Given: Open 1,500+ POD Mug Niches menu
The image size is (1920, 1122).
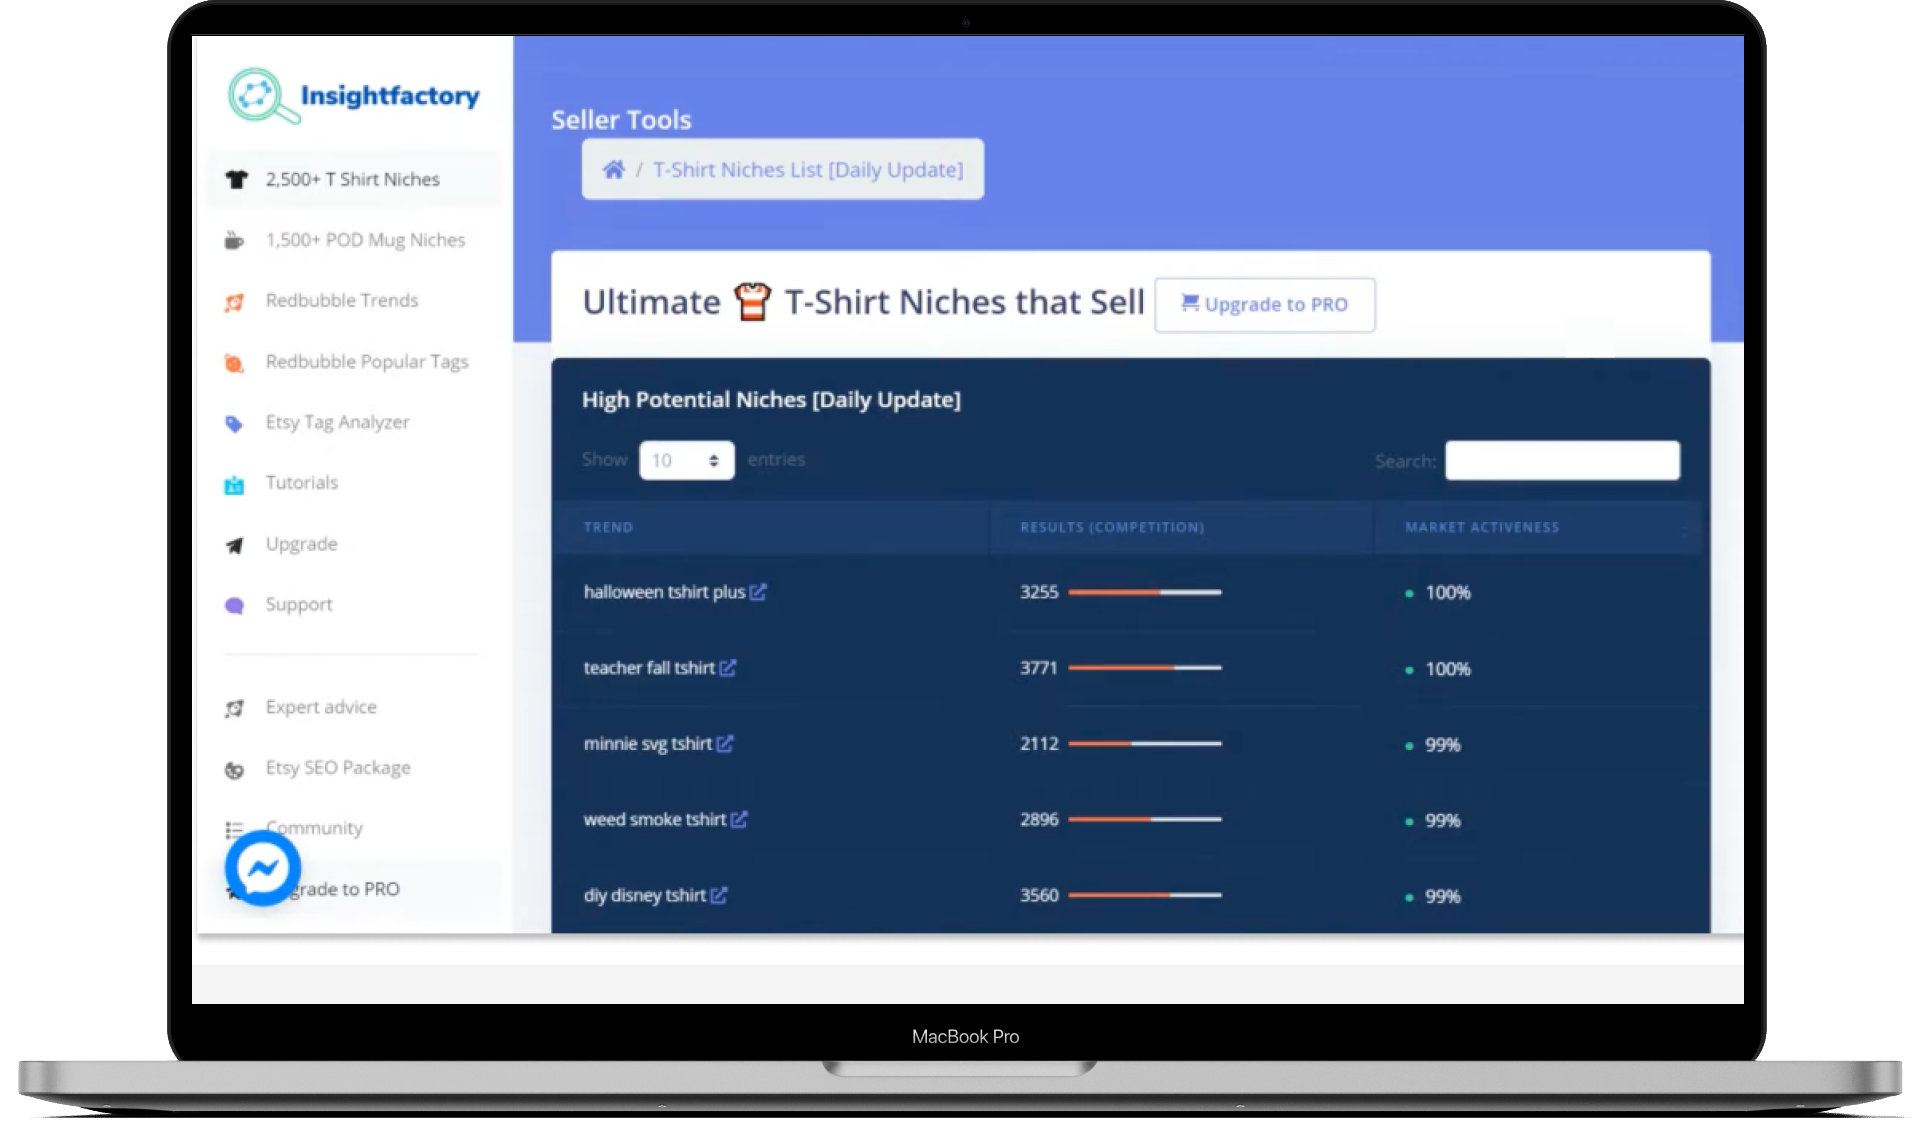Looking at the screenshot, I should click(x=365, y=241).
